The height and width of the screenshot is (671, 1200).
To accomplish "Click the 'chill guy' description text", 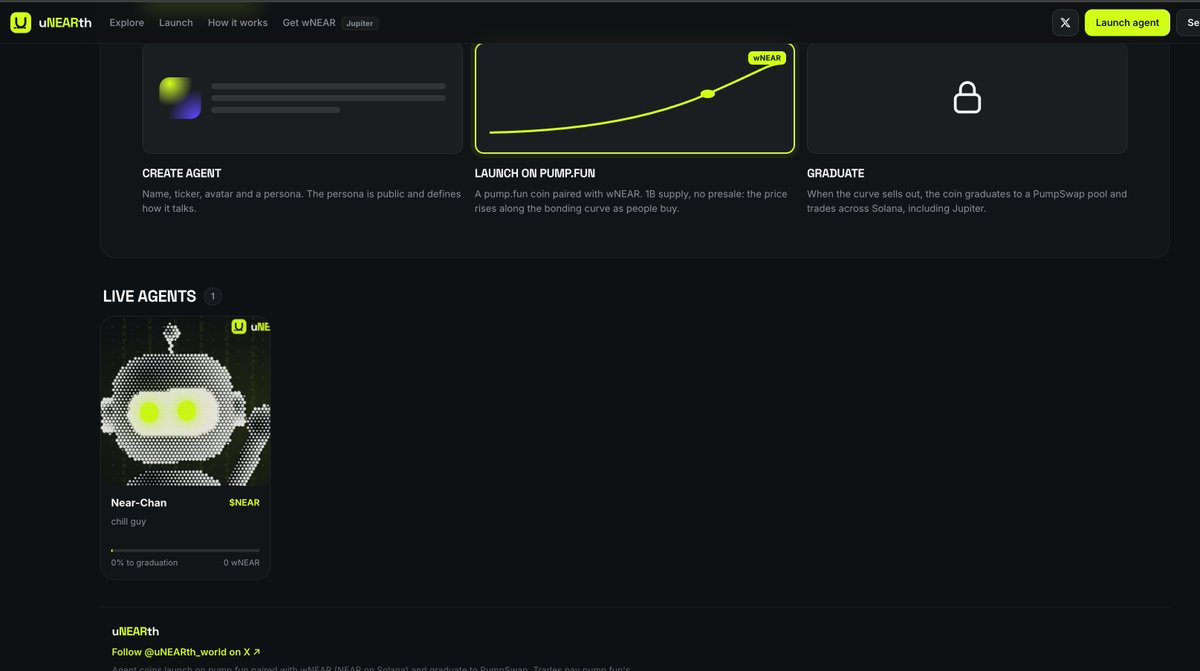I will click(x=128, y=522).
